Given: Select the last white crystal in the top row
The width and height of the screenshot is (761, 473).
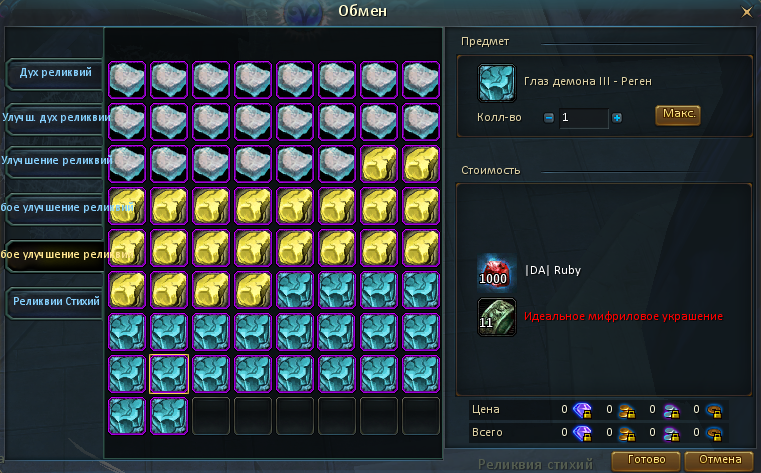Looking at the screenshot, I should [x=421, y=80].
